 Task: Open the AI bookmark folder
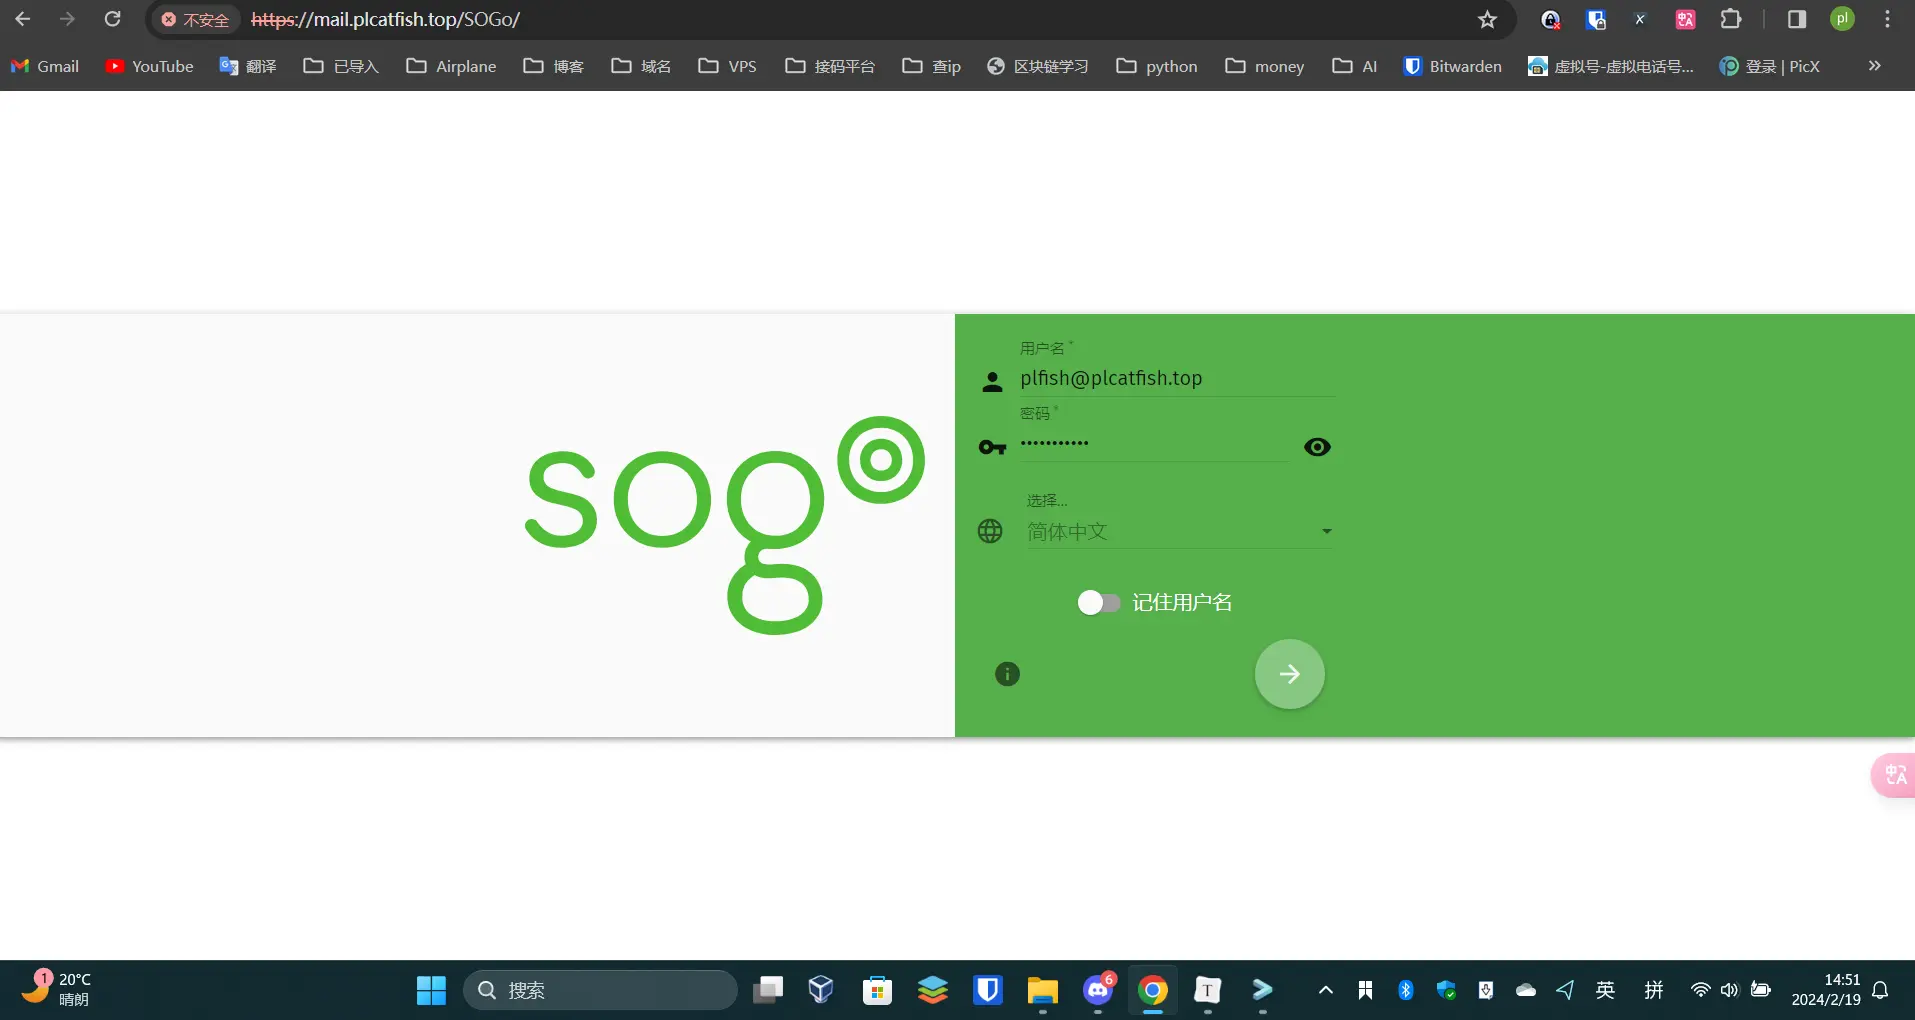click(1355, 66)
